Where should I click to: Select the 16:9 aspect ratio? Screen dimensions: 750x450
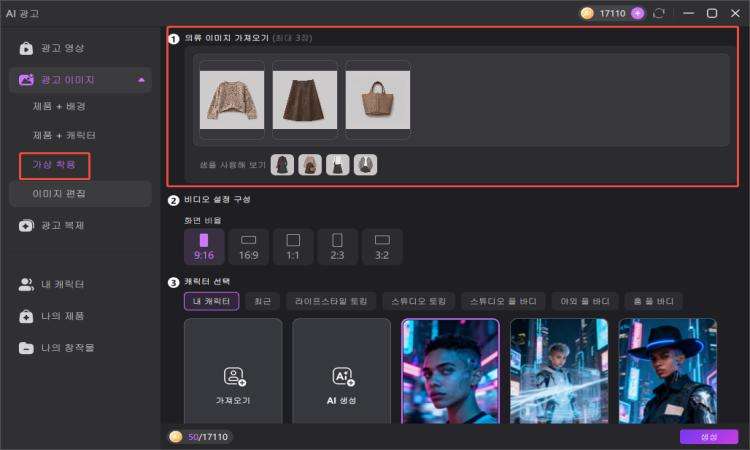click(x=248, y=247)
